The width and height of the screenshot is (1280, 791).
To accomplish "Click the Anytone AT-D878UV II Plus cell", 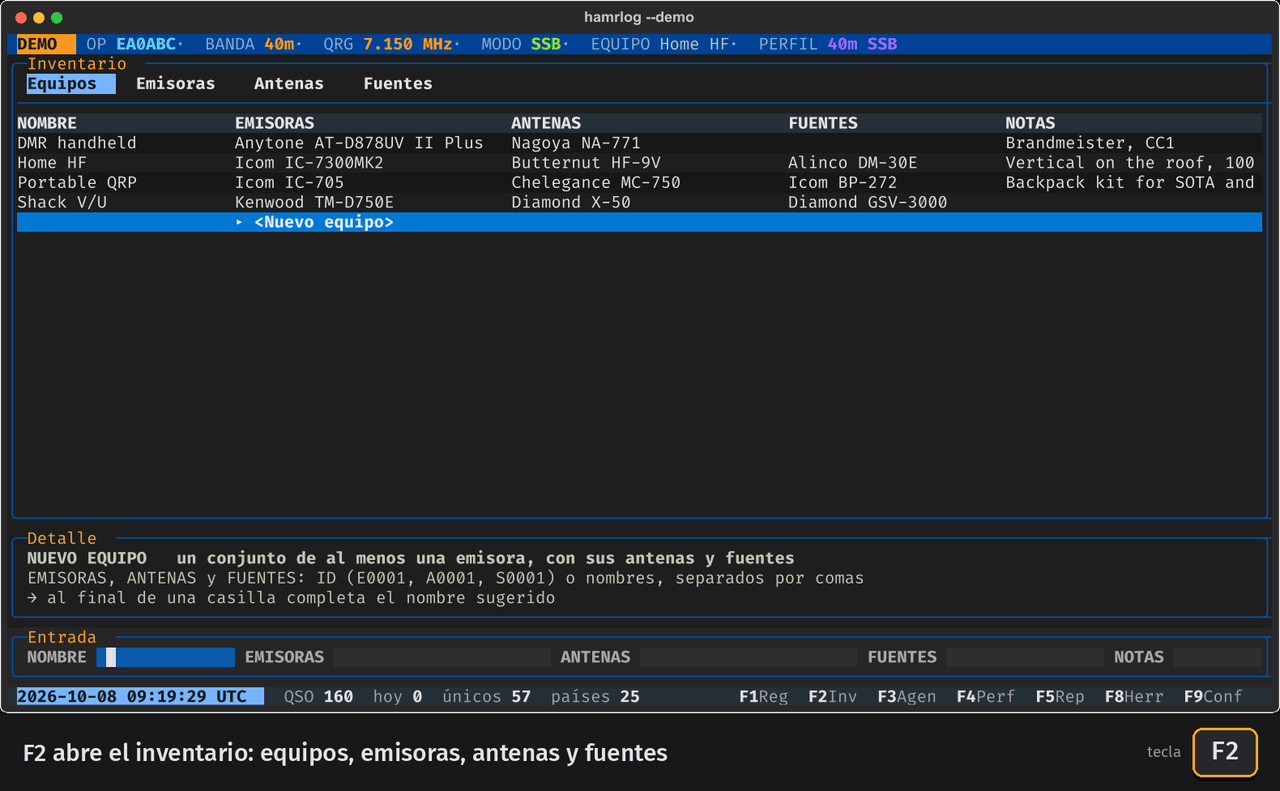I will click(359, 143).
